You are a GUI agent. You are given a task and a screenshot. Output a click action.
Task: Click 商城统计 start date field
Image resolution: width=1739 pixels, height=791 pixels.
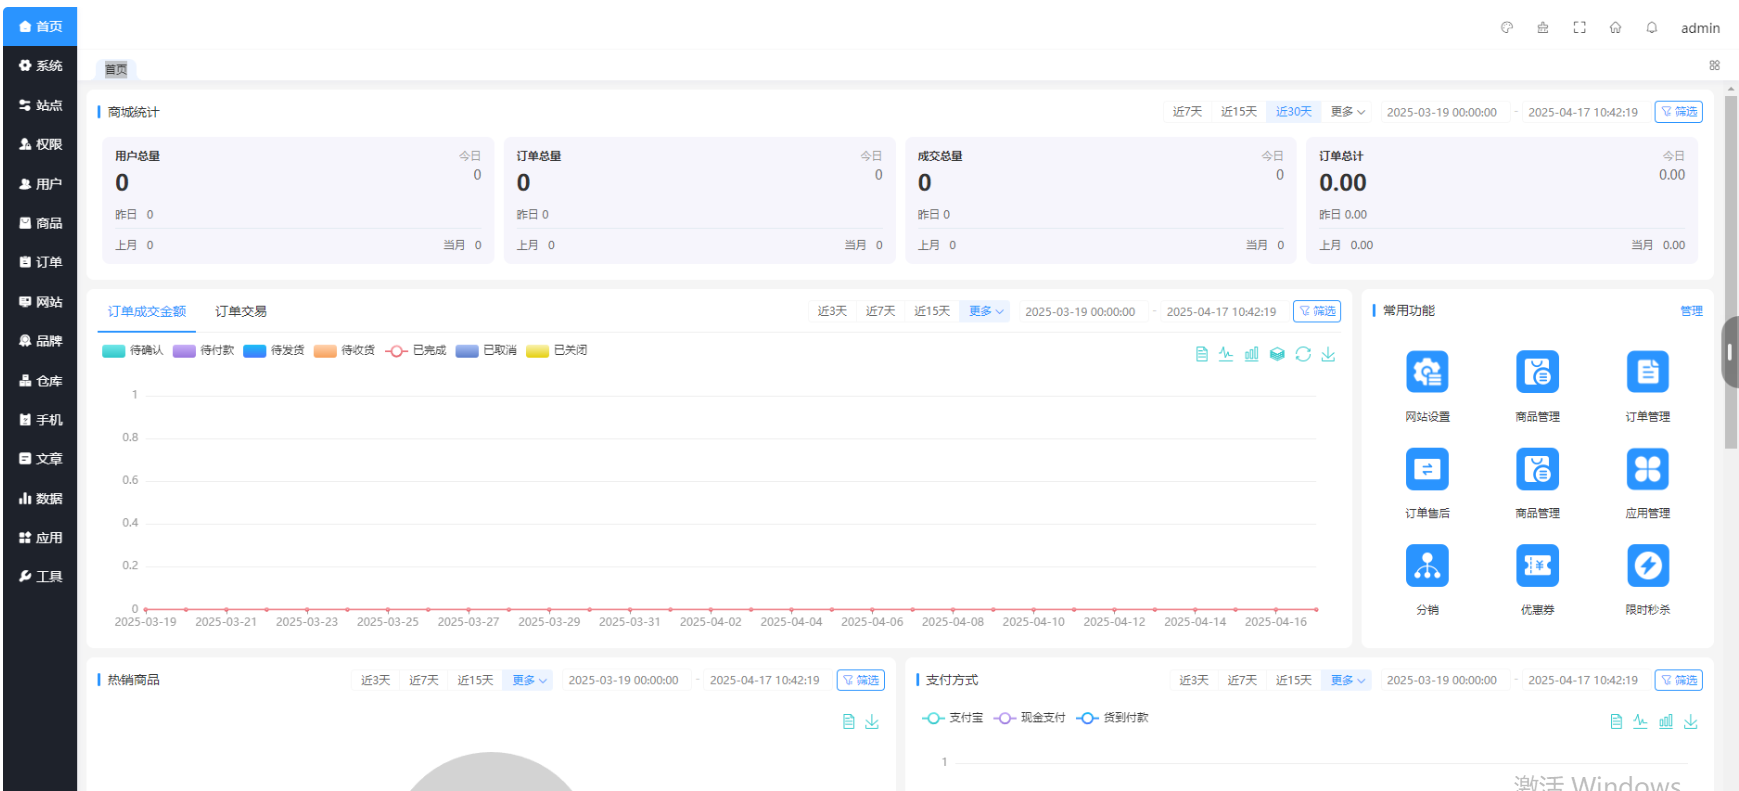pyautogui.click(x=1441, y=112)
